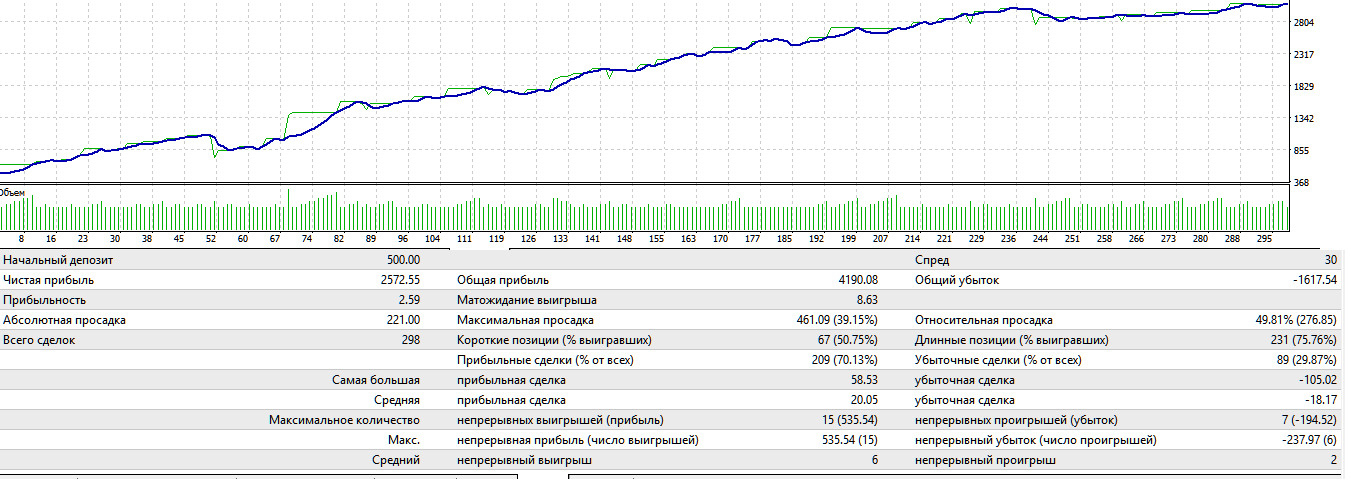Click the 'Максимальное количество' row header
The height and width of the screenshot is (486, 1351).
pyautogui.click(x=345, y=420)
